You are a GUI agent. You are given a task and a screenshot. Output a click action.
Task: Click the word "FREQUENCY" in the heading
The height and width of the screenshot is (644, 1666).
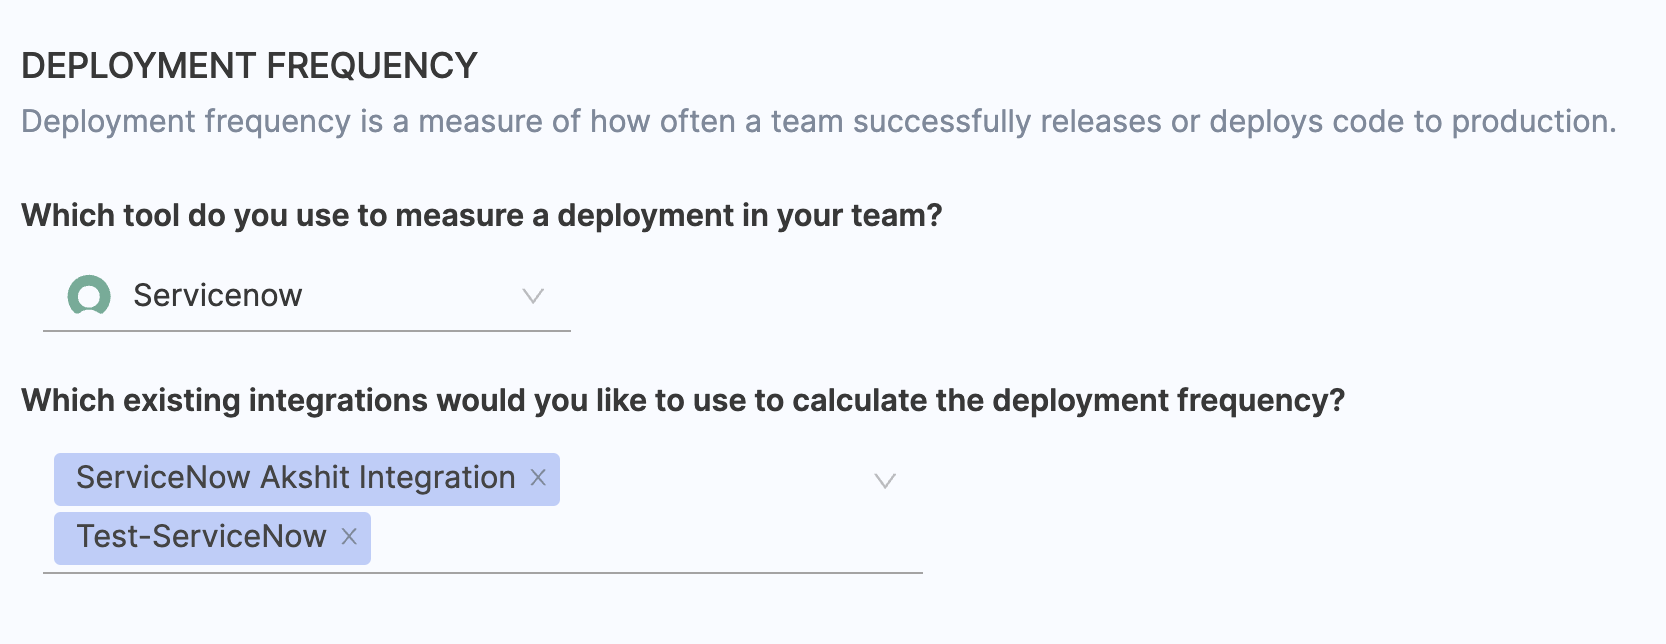372,66
